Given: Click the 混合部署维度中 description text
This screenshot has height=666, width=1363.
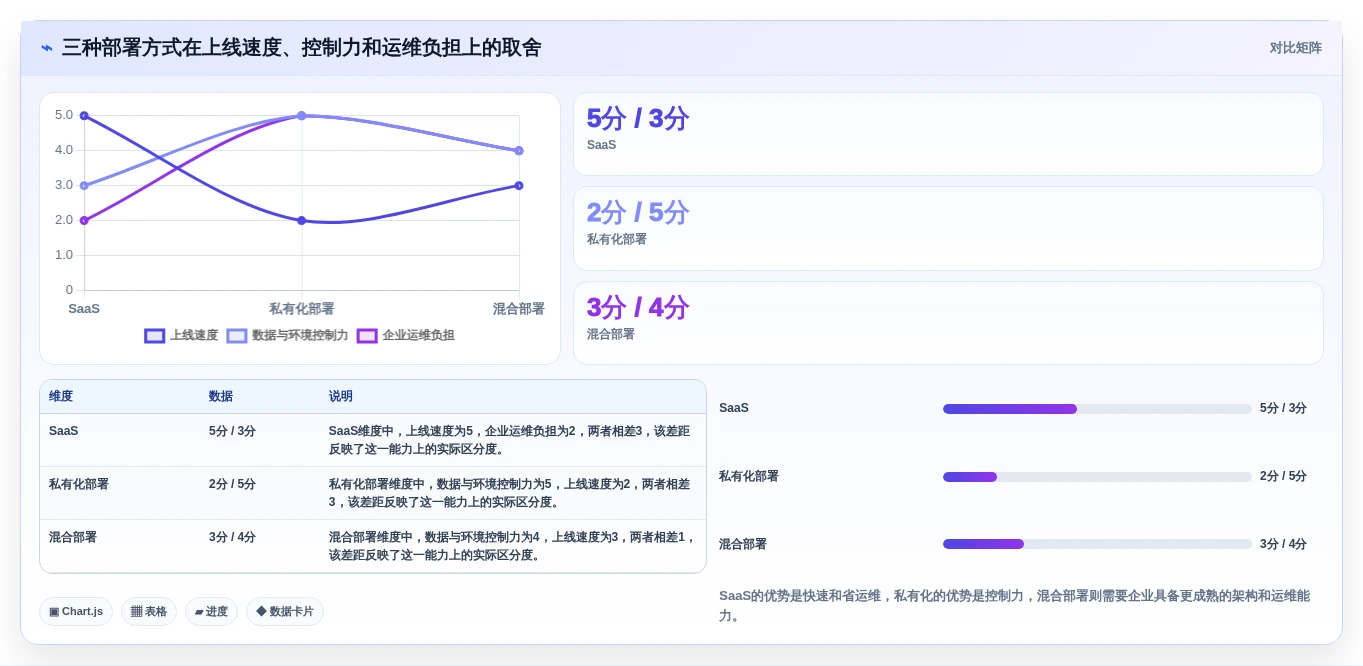Looking at the screenshot, I should tap(511, 546).
